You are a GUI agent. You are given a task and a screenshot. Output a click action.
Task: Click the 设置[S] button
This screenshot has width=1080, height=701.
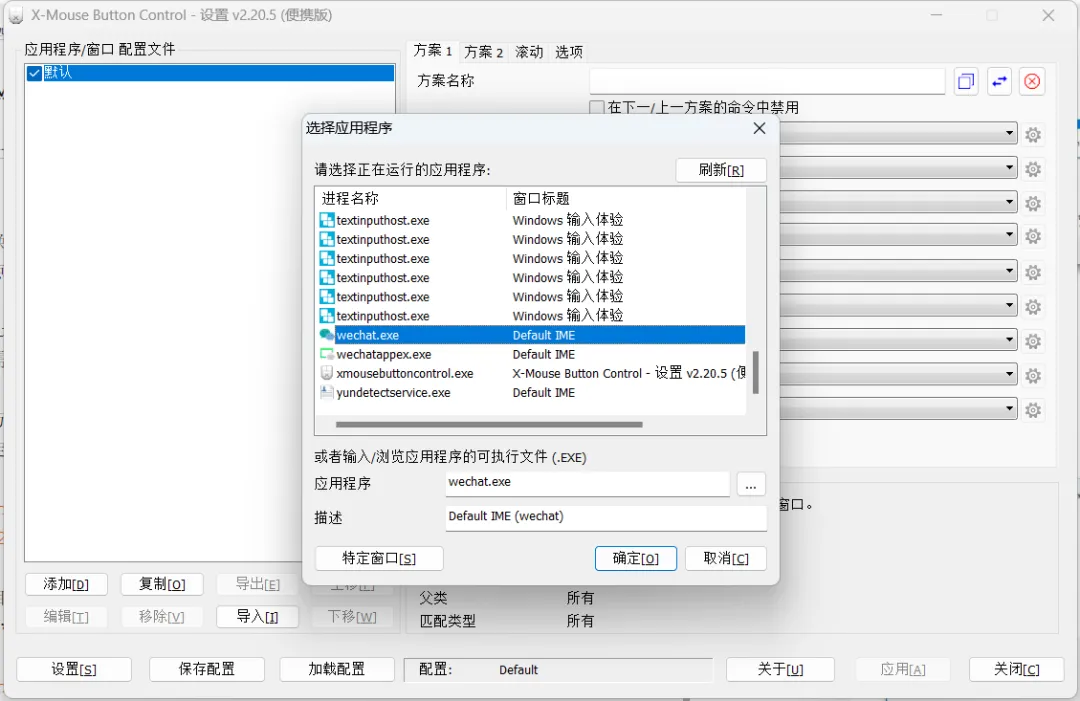point(74,669)
